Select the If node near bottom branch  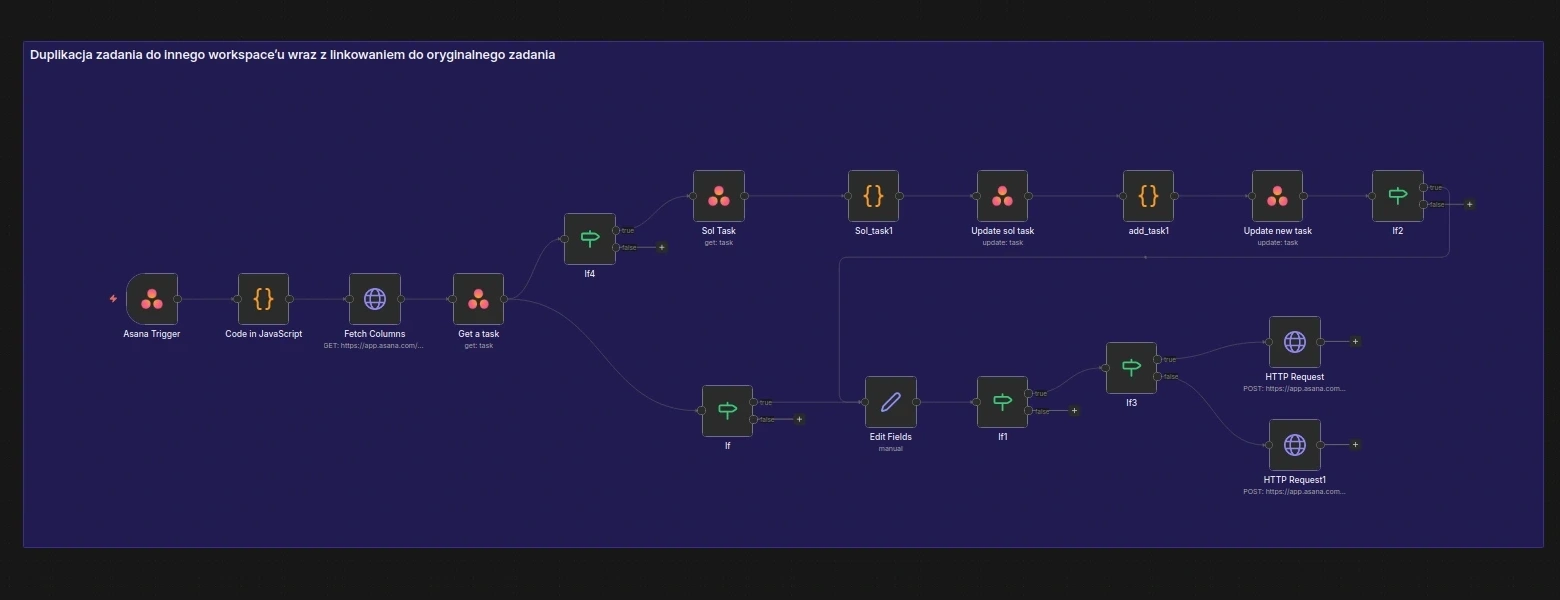[727, 410]
